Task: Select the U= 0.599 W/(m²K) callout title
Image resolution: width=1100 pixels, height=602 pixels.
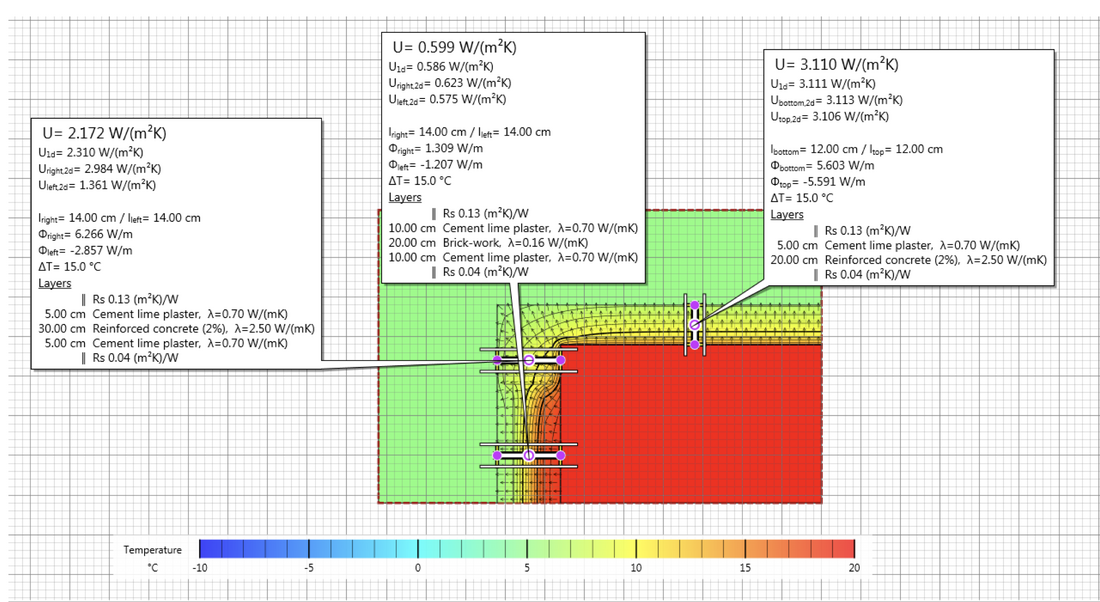Action: (x=454, y=47)
